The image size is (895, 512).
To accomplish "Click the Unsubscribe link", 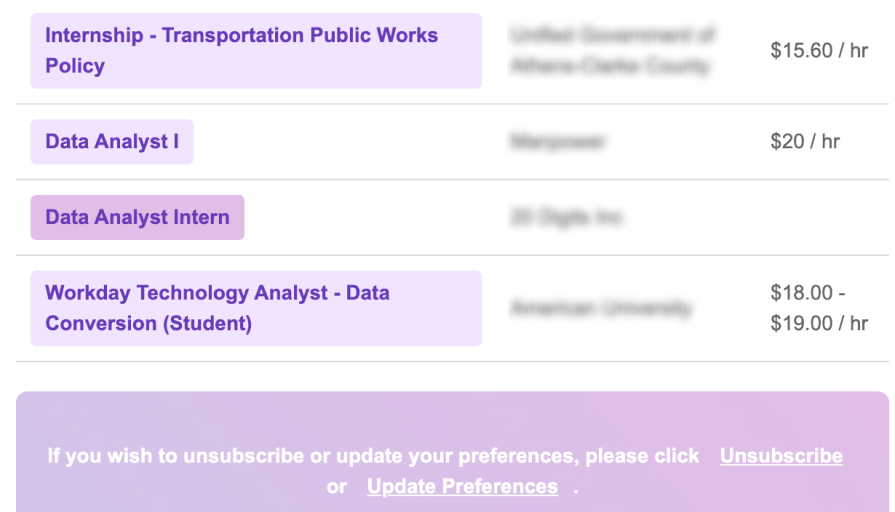I will pyautogui.click(x=781, y=455).
